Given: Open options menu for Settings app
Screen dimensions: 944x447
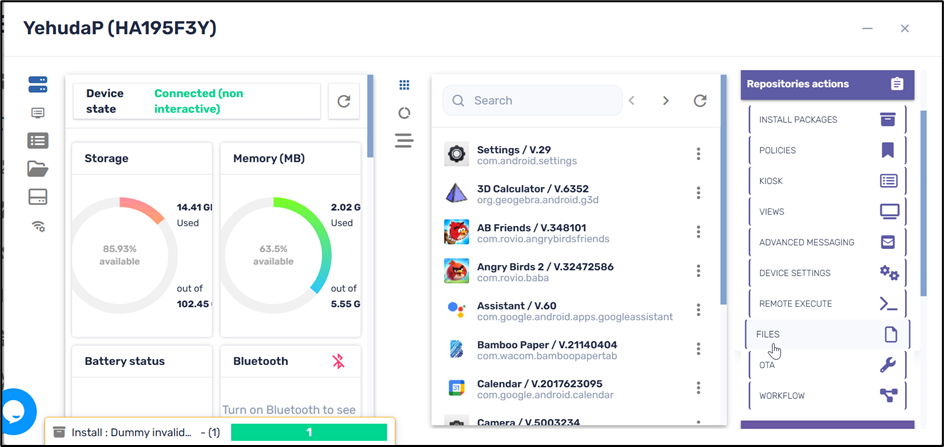Looking at the screenshot, I should click(698, 154).
